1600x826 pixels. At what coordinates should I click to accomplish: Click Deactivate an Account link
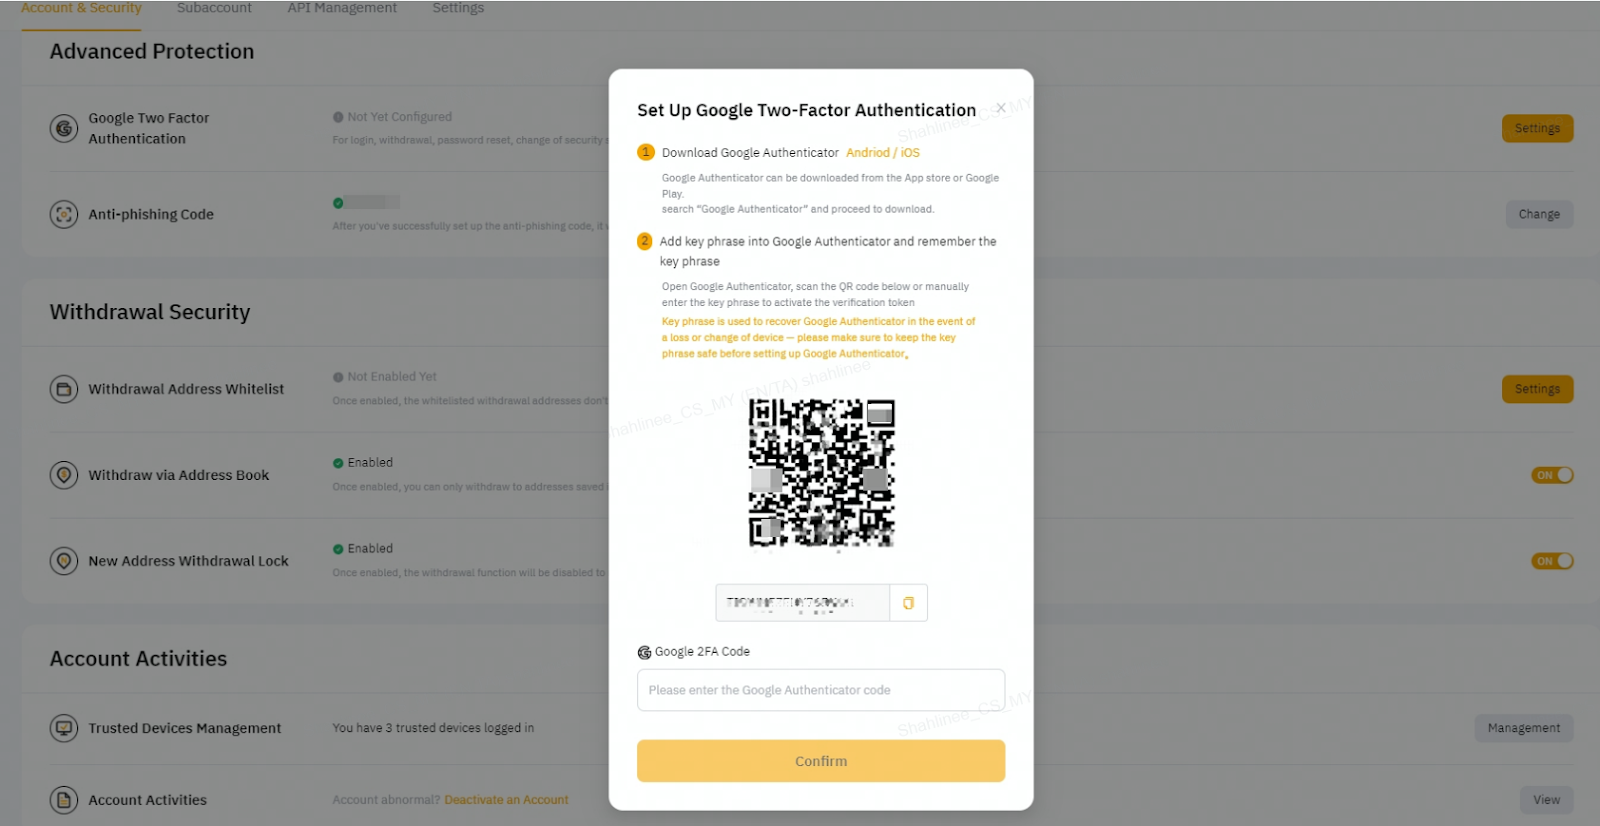[506, 800]
